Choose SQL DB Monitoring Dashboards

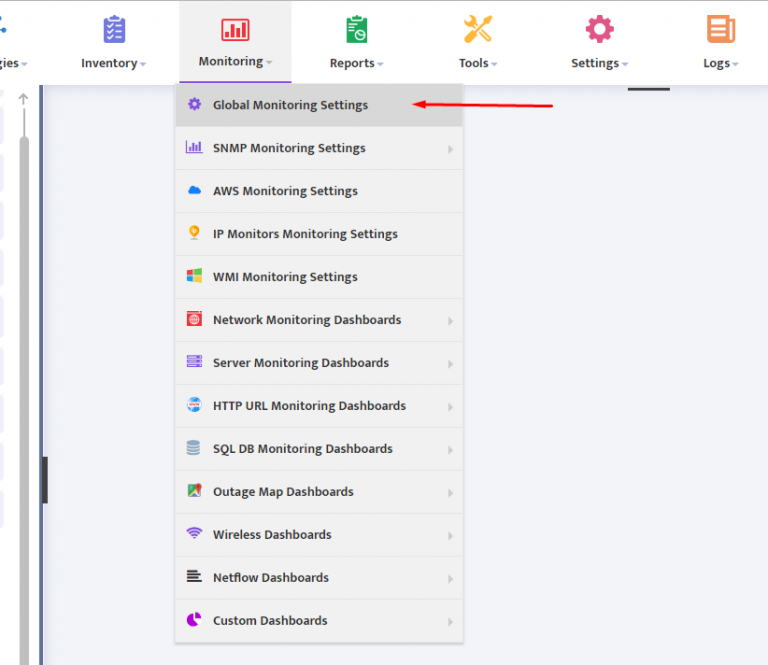coord(302,449)
